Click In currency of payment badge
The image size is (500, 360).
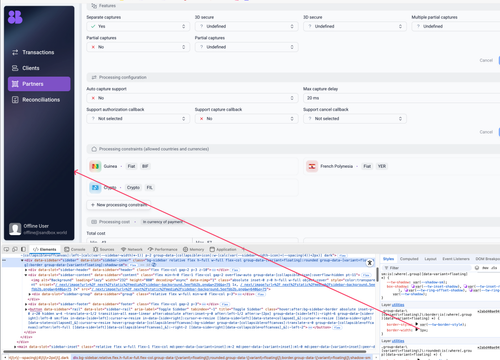coord(163,222)
